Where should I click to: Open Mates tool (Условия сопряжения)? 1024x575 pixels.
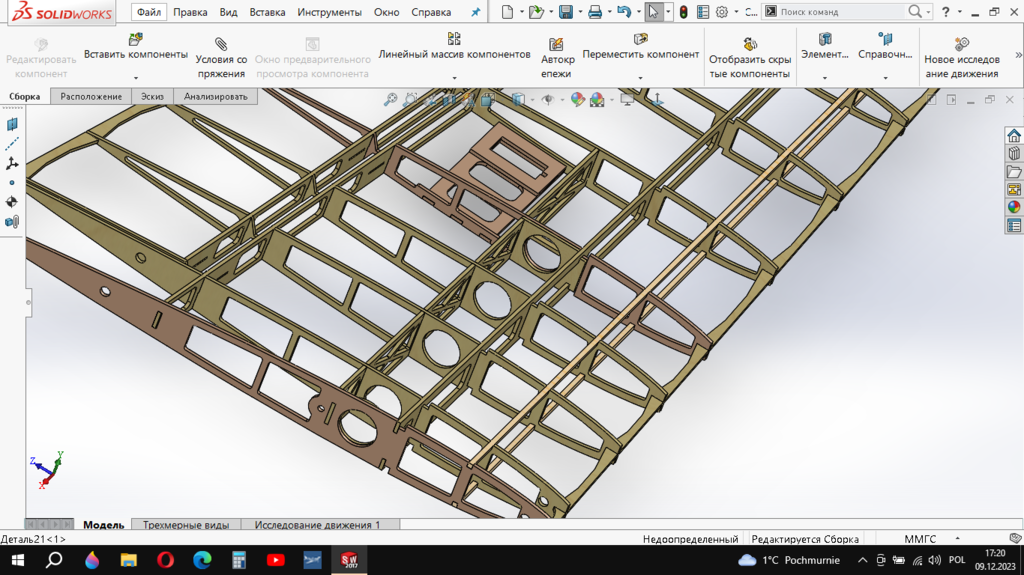221,45
